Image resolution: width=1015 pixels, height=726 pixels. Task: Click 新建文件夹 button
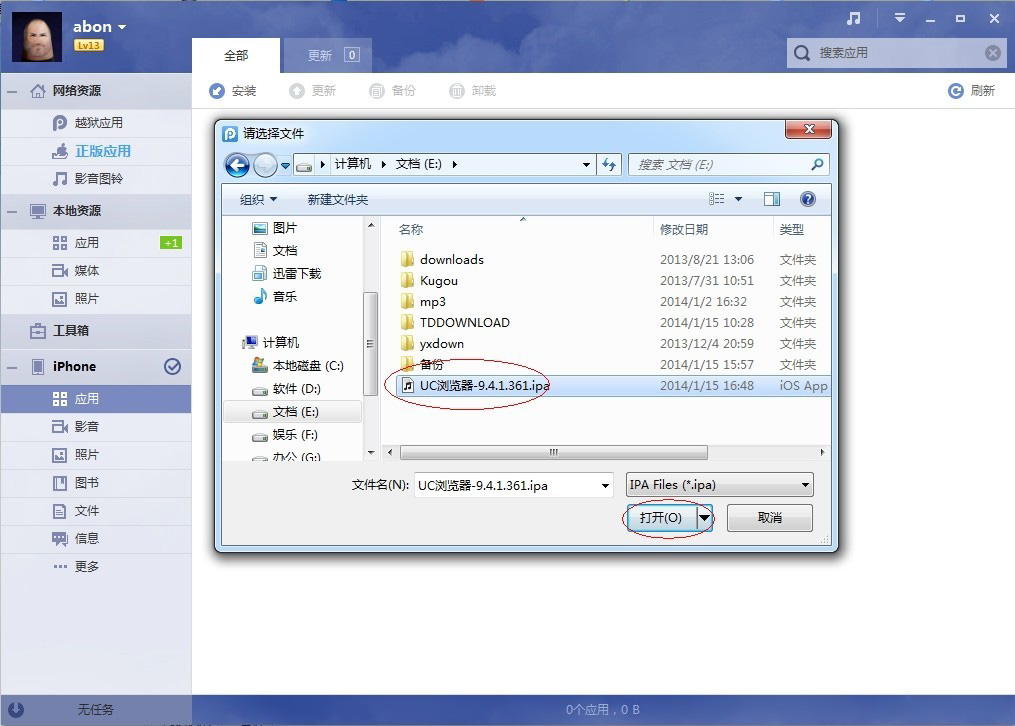[338, 200]
